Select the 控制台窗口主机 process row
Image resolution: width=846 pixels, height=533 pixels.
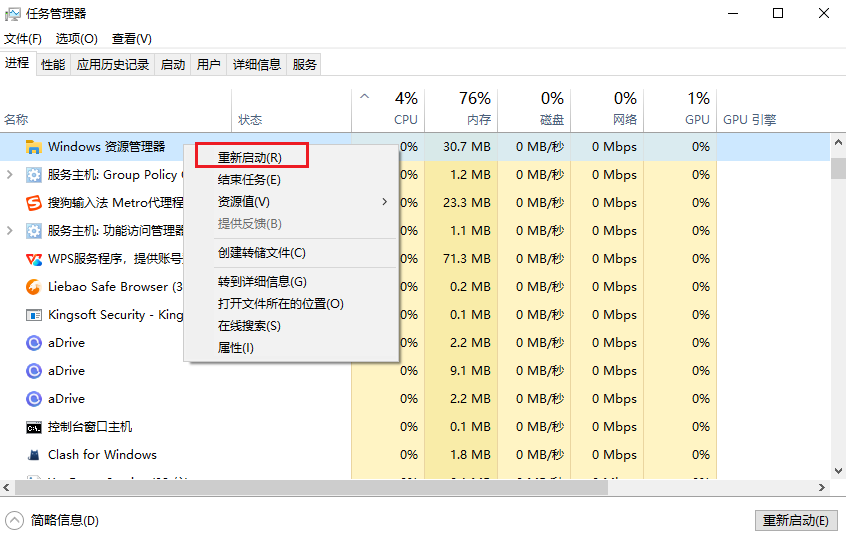click(x=414, y=427)
